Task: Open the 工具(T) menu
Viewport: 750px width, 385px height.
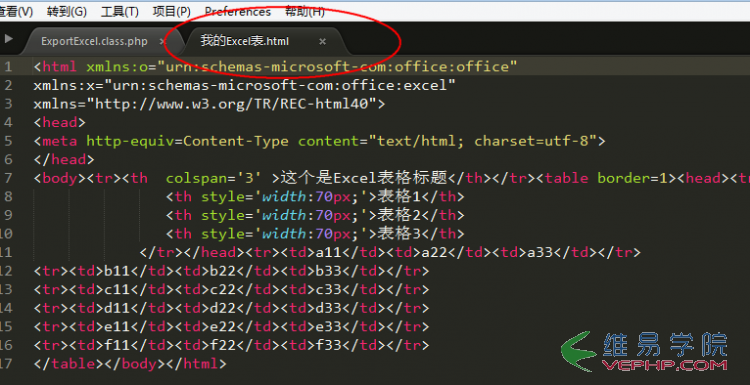Action: click(x=120, y=12)
